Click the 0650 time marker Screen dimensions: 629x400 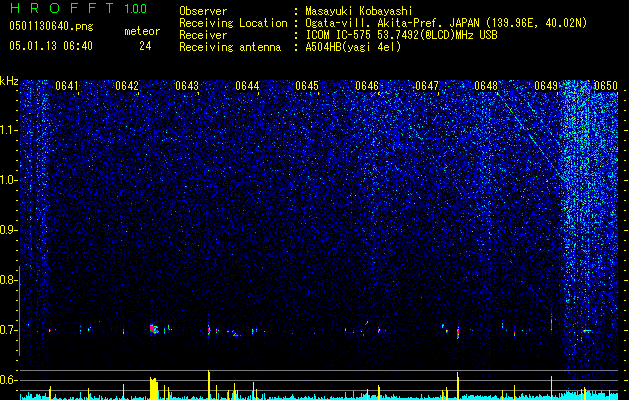[x=605, y=86]
